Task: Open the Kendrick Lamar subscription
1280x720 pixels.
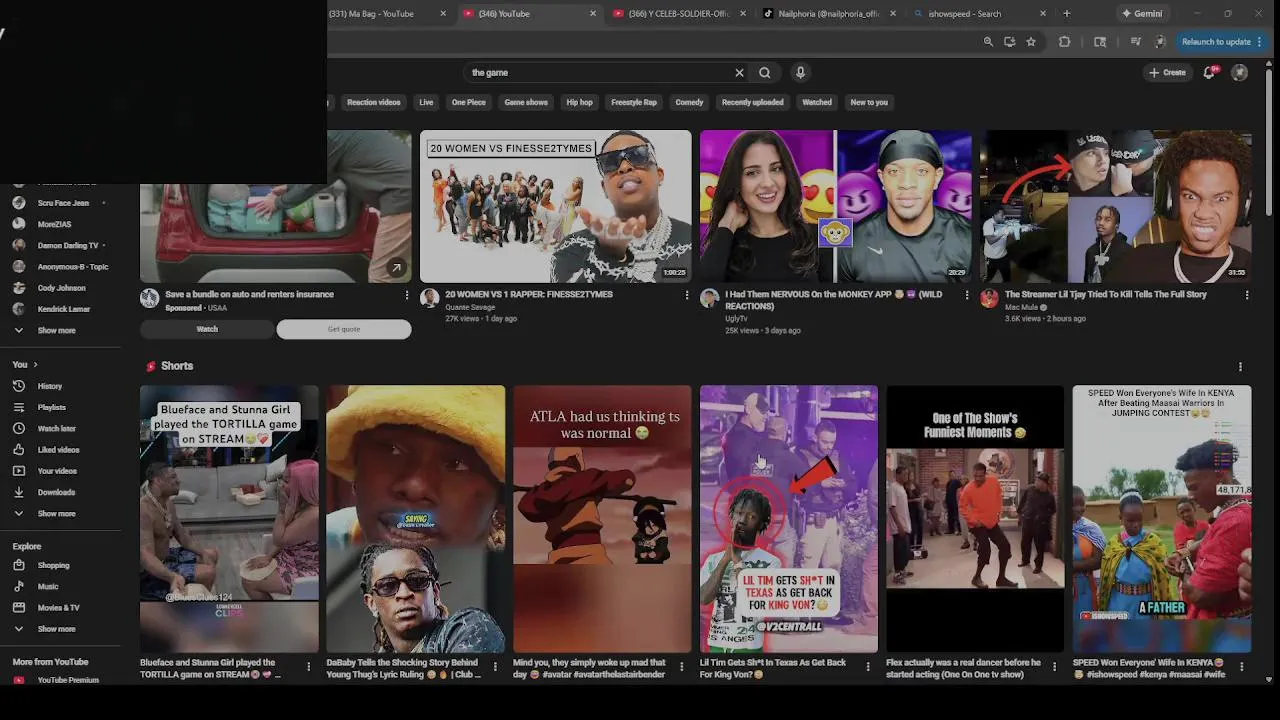Action: click(63, 309)
